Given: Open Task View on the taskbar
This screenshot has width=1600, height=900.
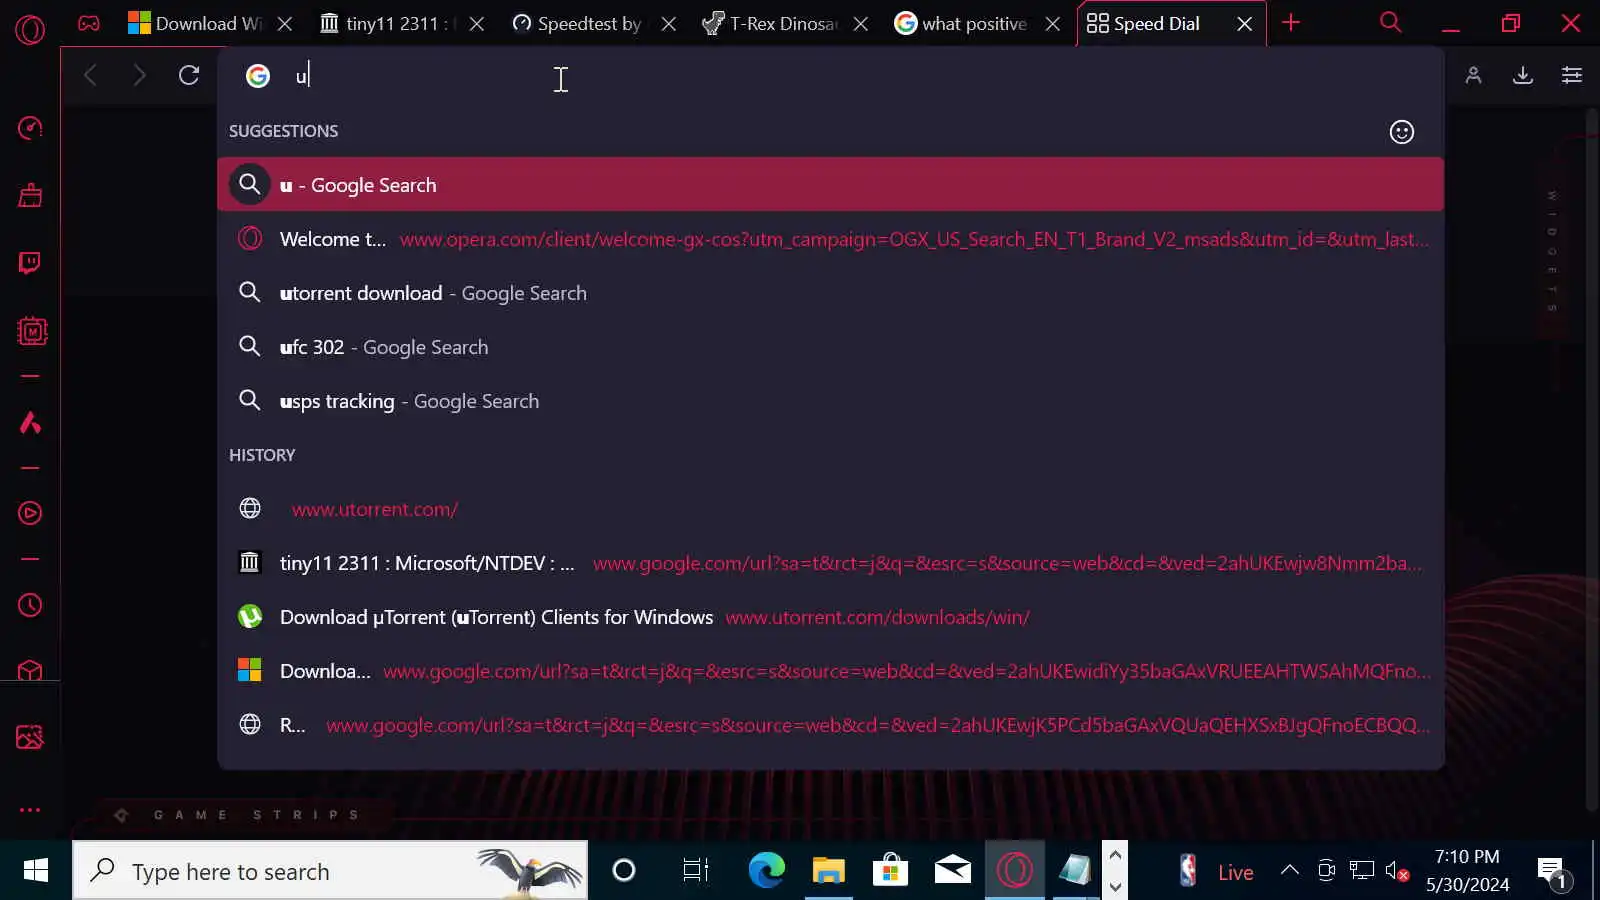Looking at the screenshot, I should coord(695,871).
